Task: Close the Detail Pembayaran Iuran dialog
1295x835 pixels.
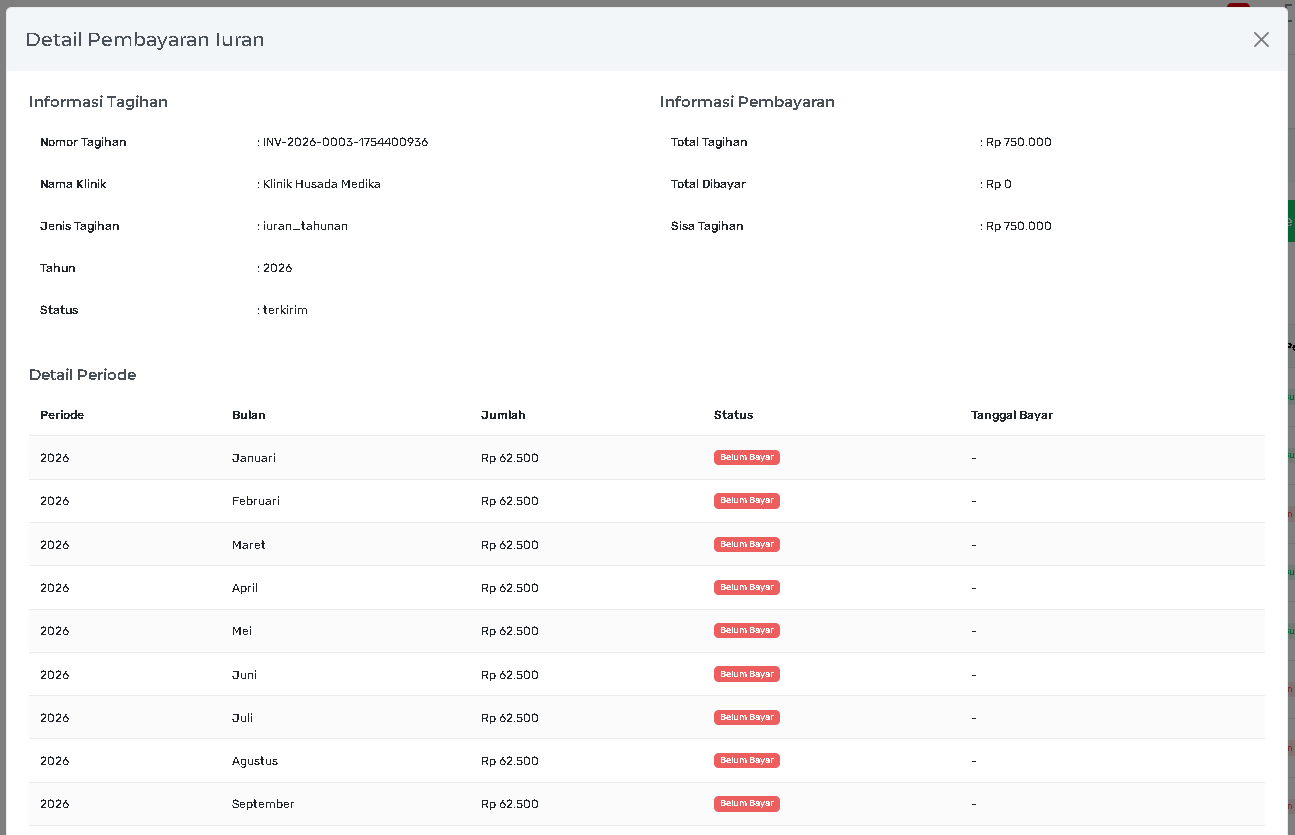Action: 1261,39
